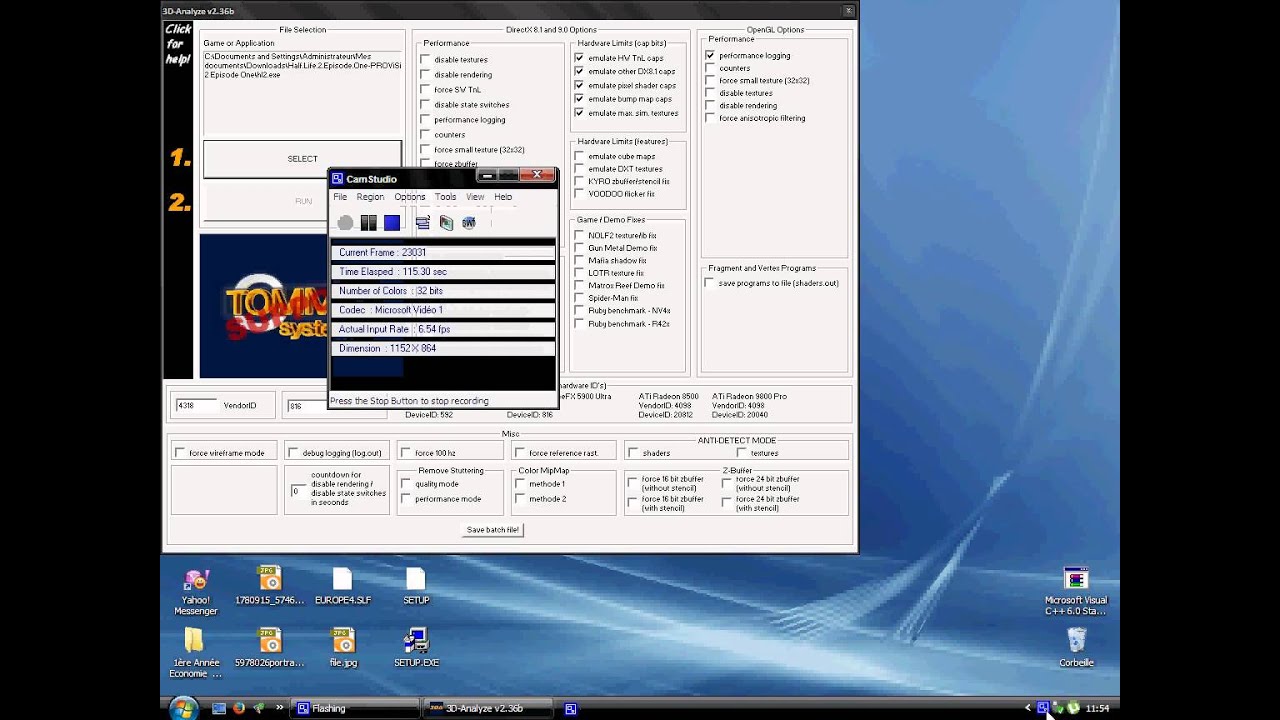Select SETUP.EXE installer icon on desktop
Screen dimensions: 1280x720
(x=416, y=648)
